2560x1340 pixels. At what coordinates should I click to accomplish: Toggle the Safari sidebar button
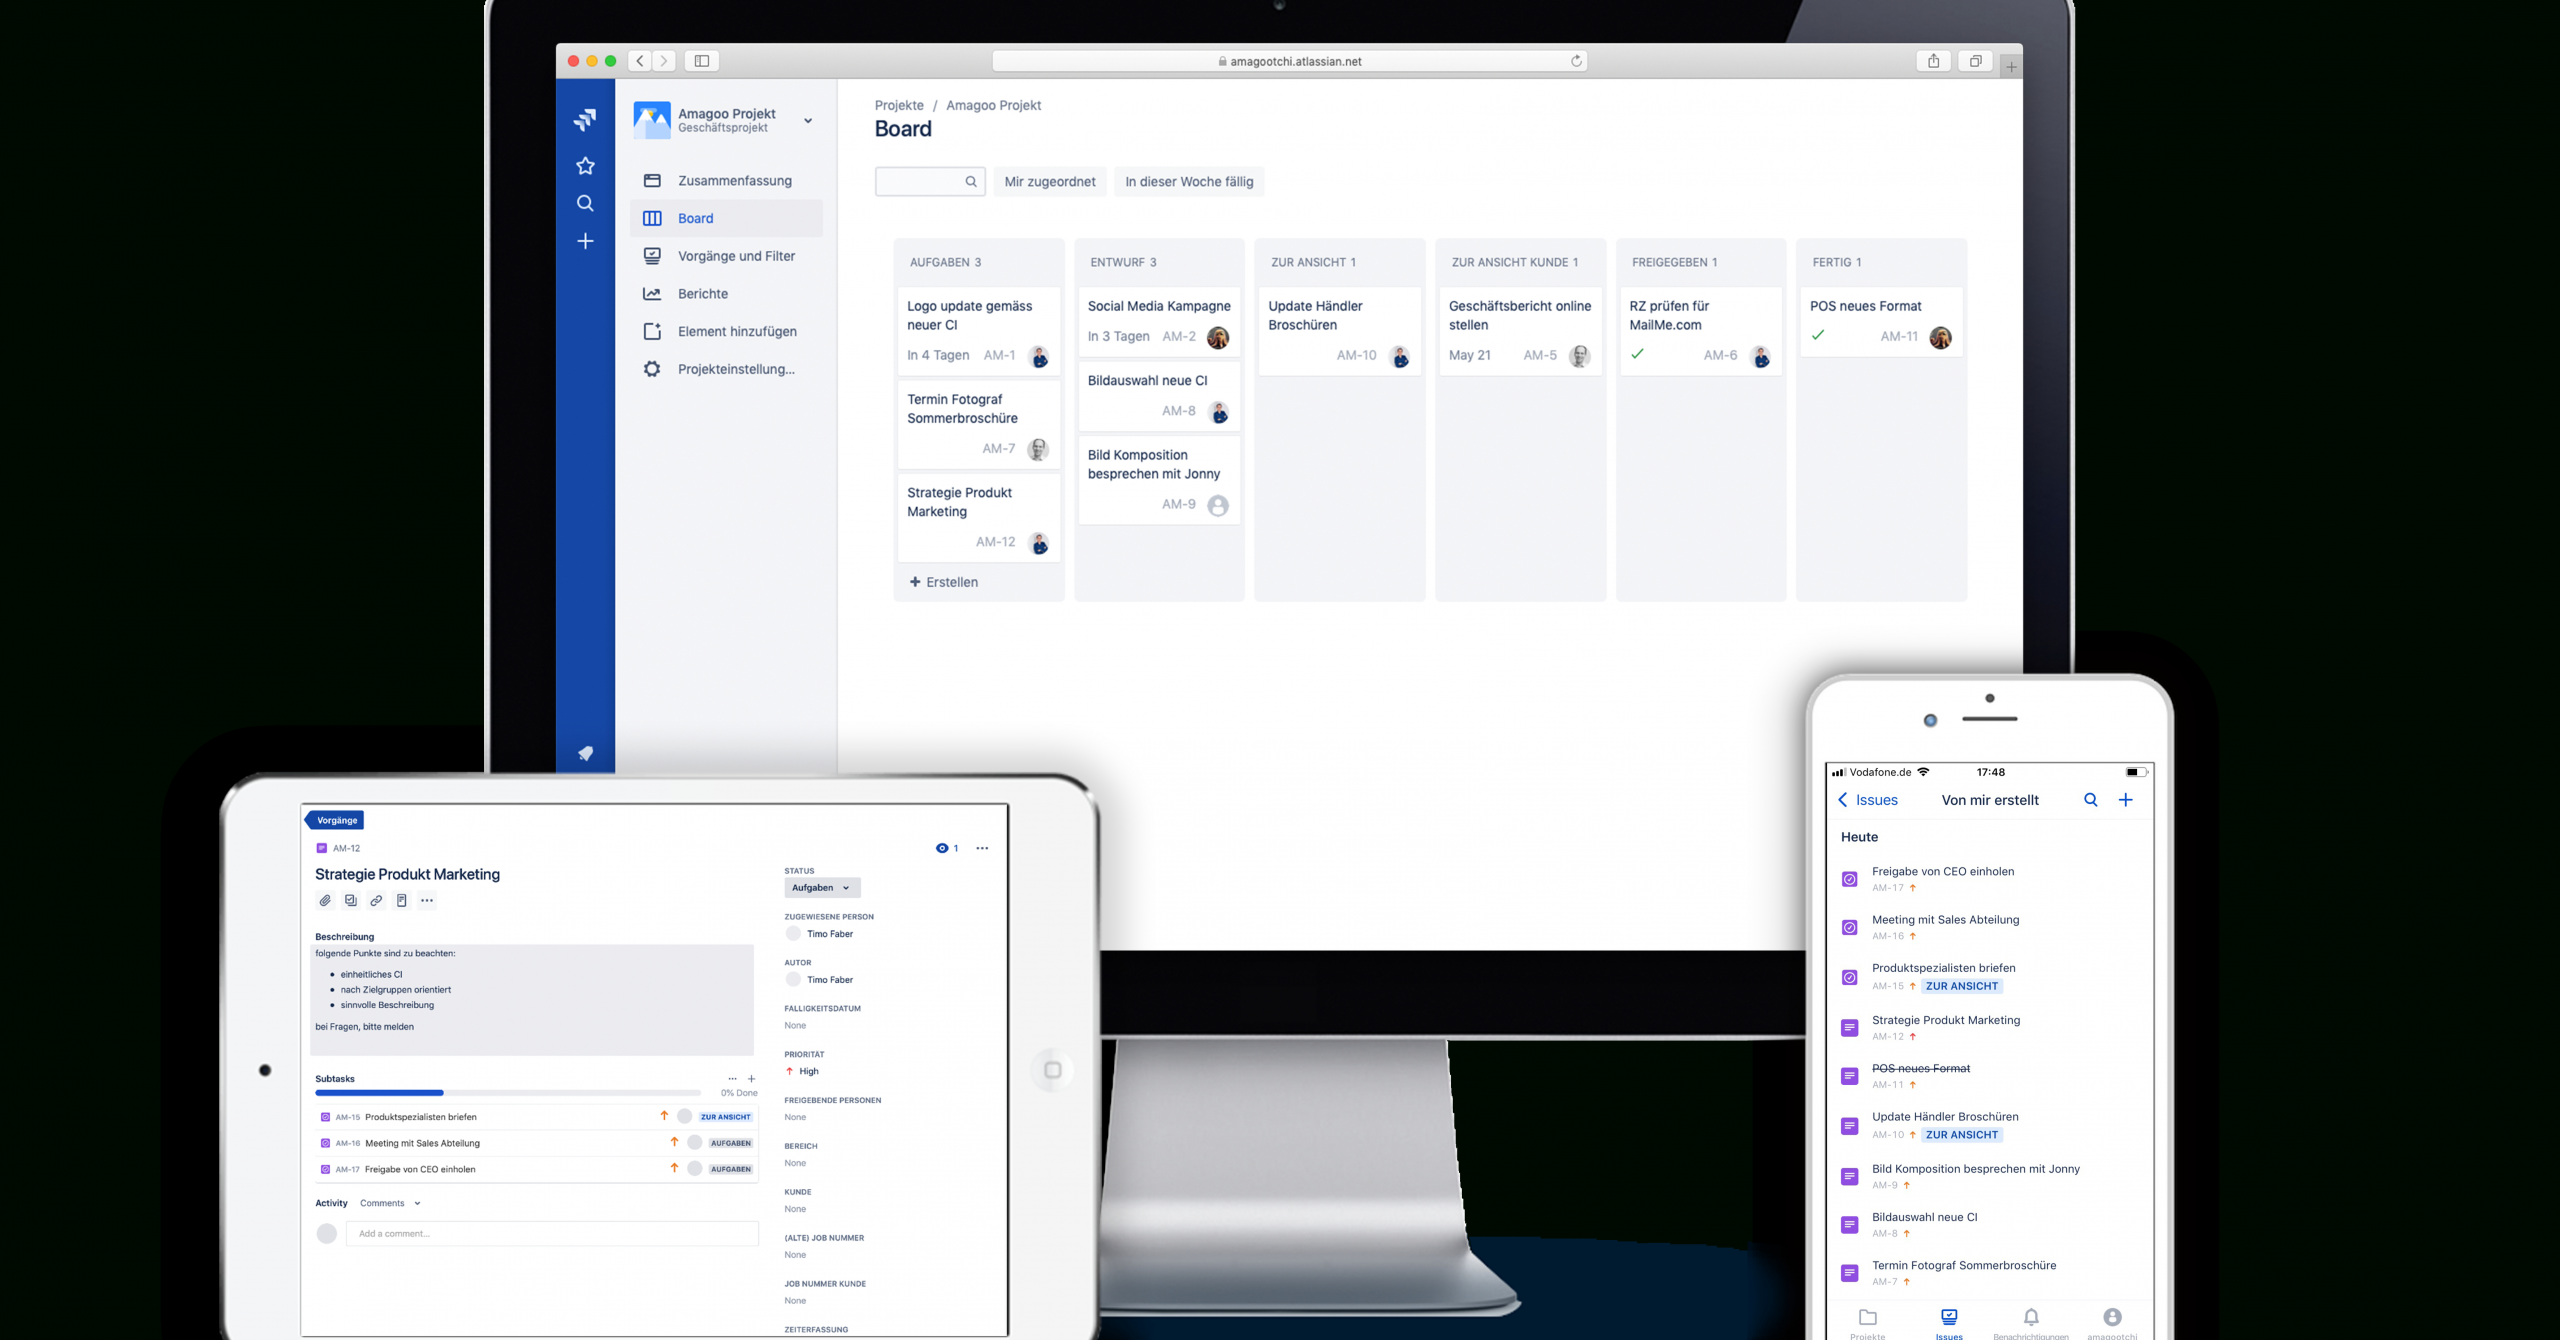(702, 61)
